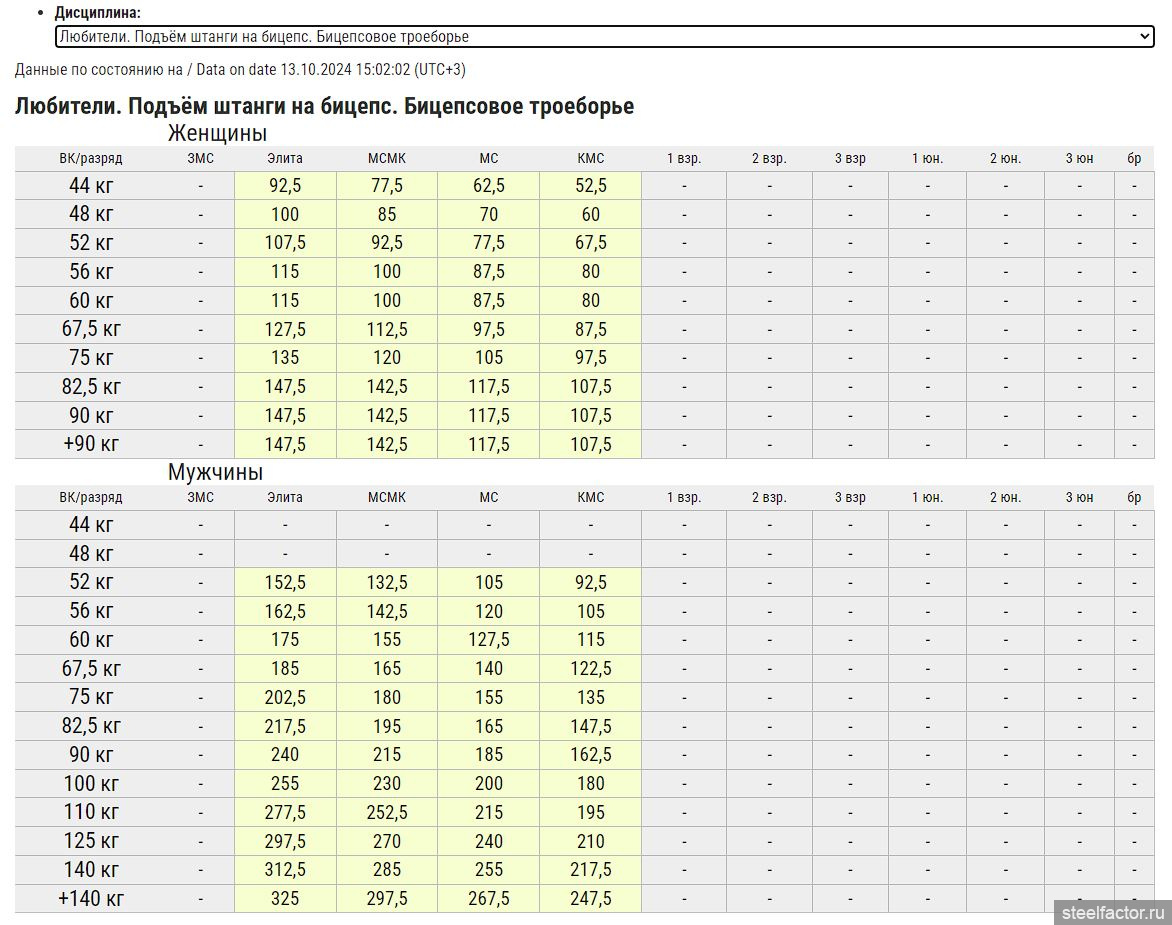Click the 1 взр. header in women's table

[x=684, y=158]
